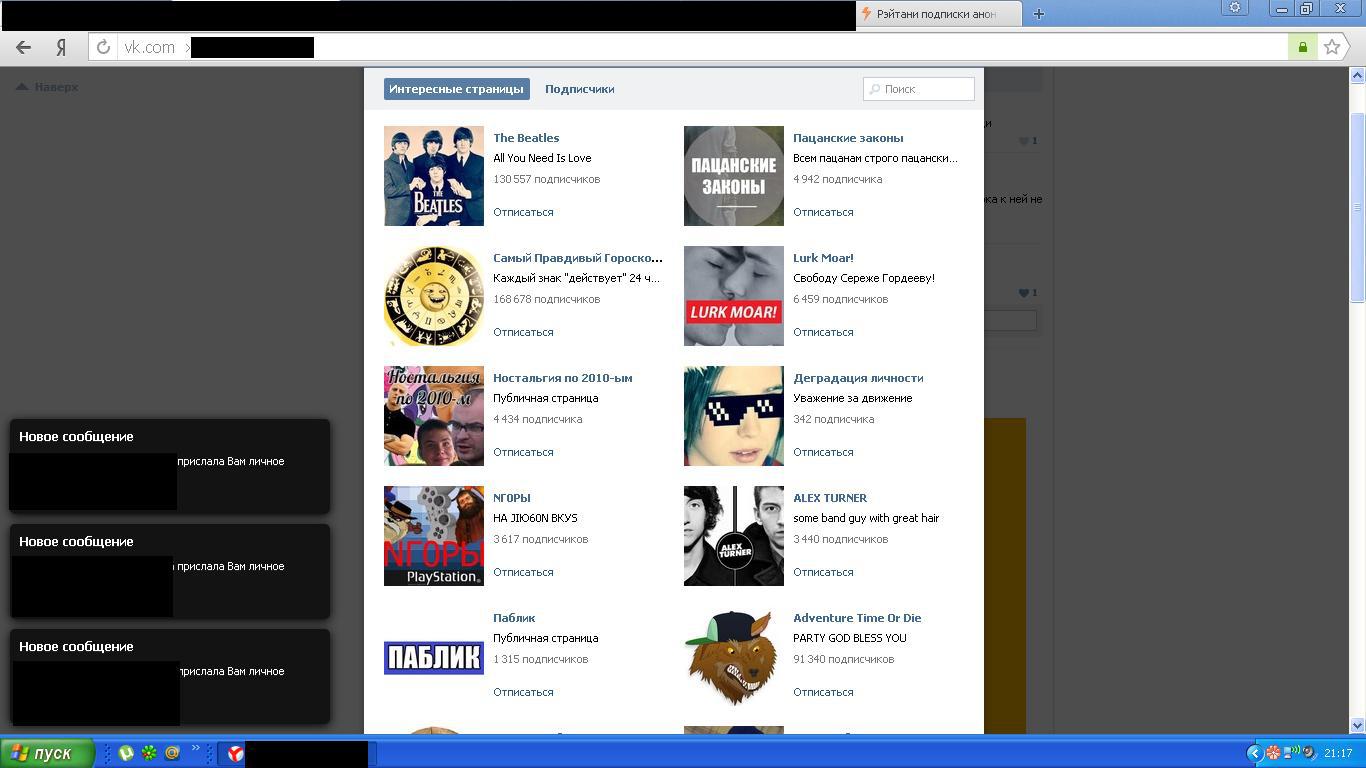Click the page scrollbar down arrow
The height and width of the screenshot is (768, 1366).
[1357, 725]
